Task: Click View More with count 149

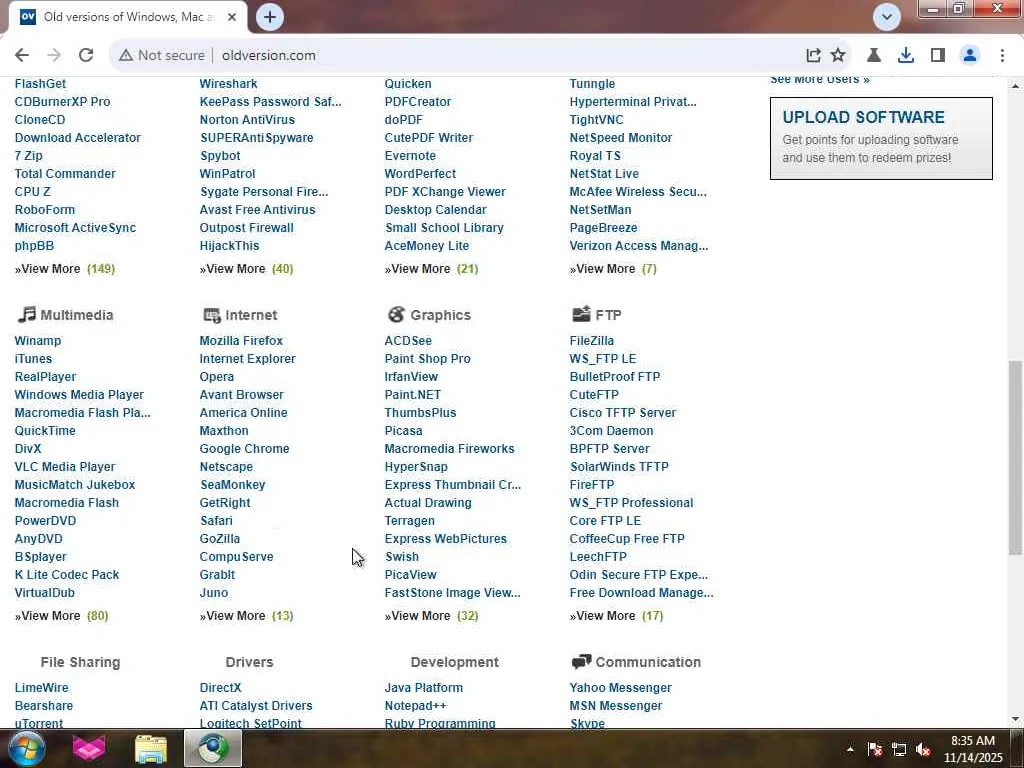Action: (65, 269)
